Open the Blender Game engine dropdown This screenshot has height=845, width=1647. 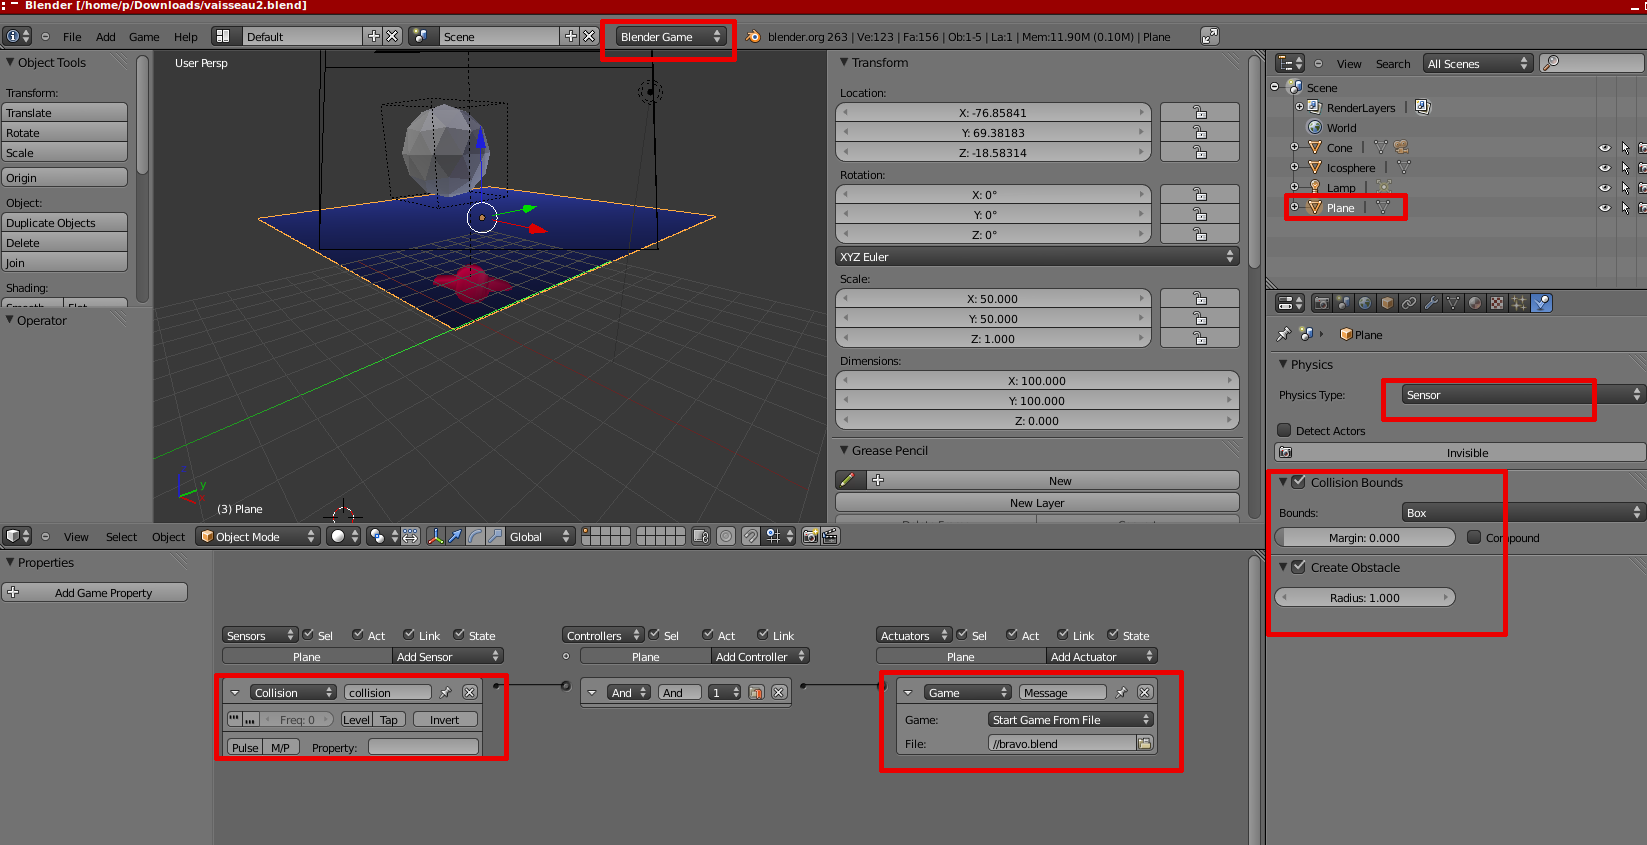click(x=669, y=37)
